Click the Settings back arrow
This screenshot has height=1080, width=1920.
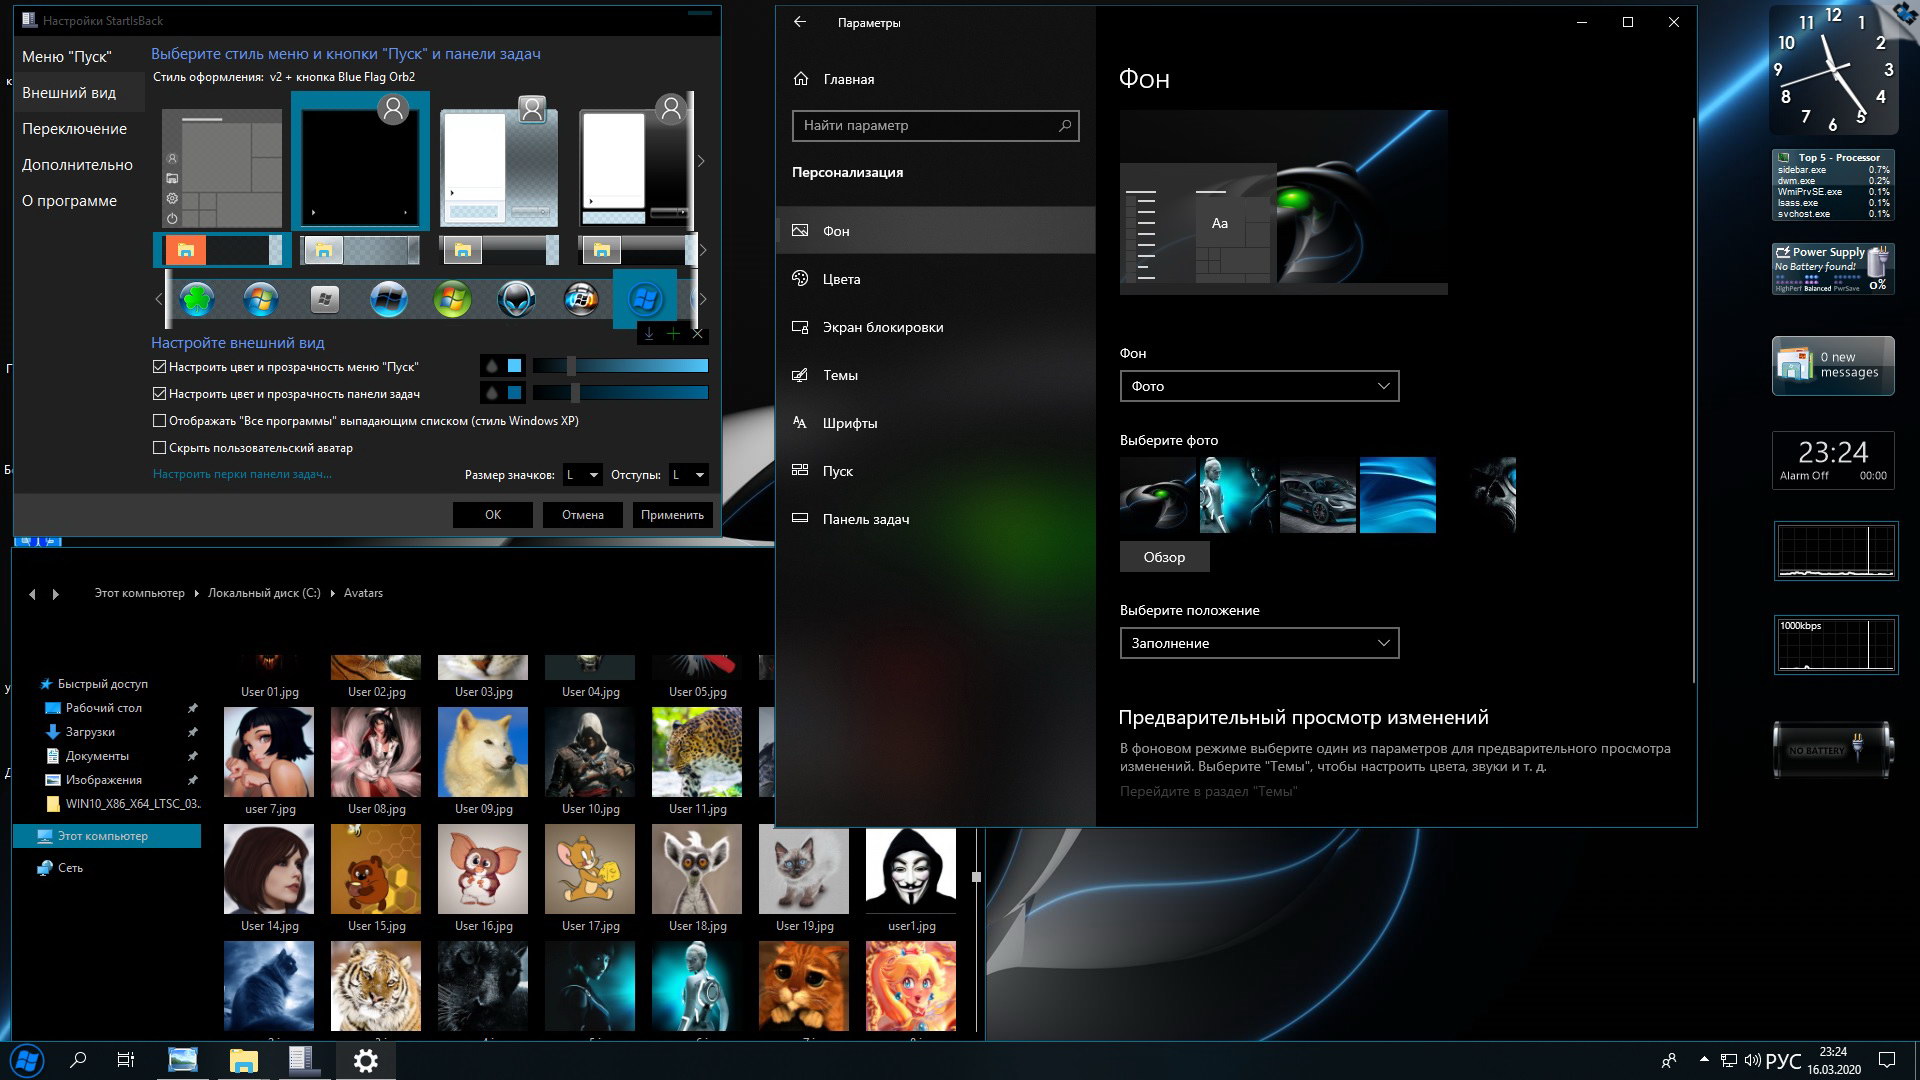(800, 22)
